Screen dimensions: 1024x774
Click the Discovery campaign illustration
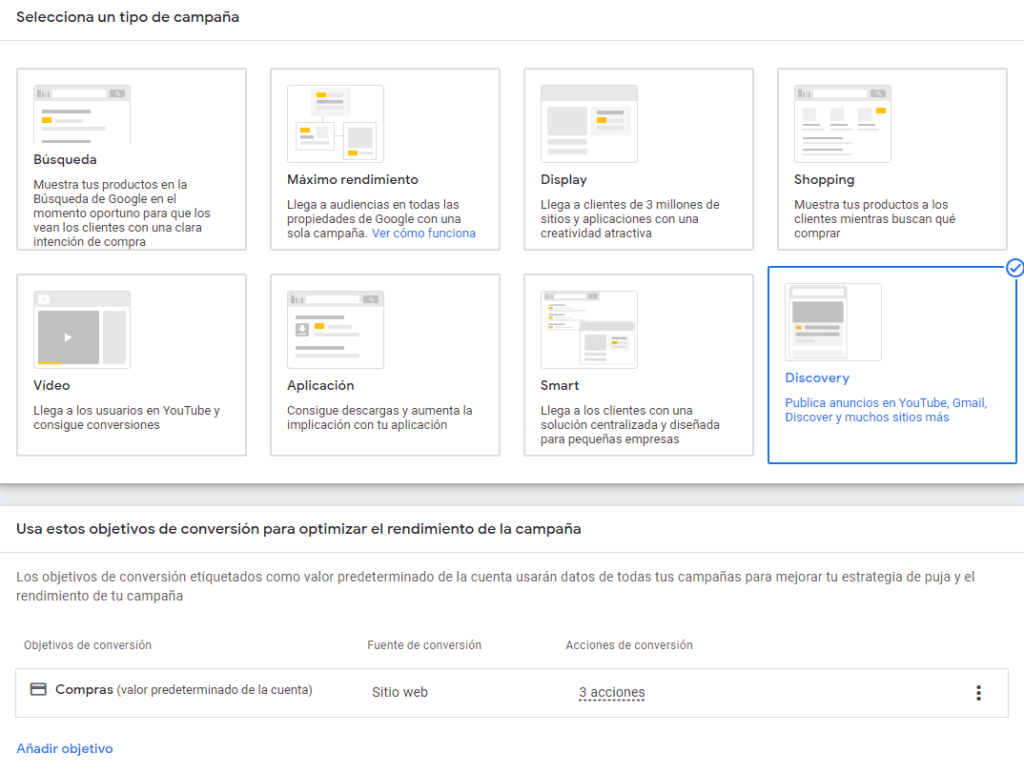coord(833,322)
